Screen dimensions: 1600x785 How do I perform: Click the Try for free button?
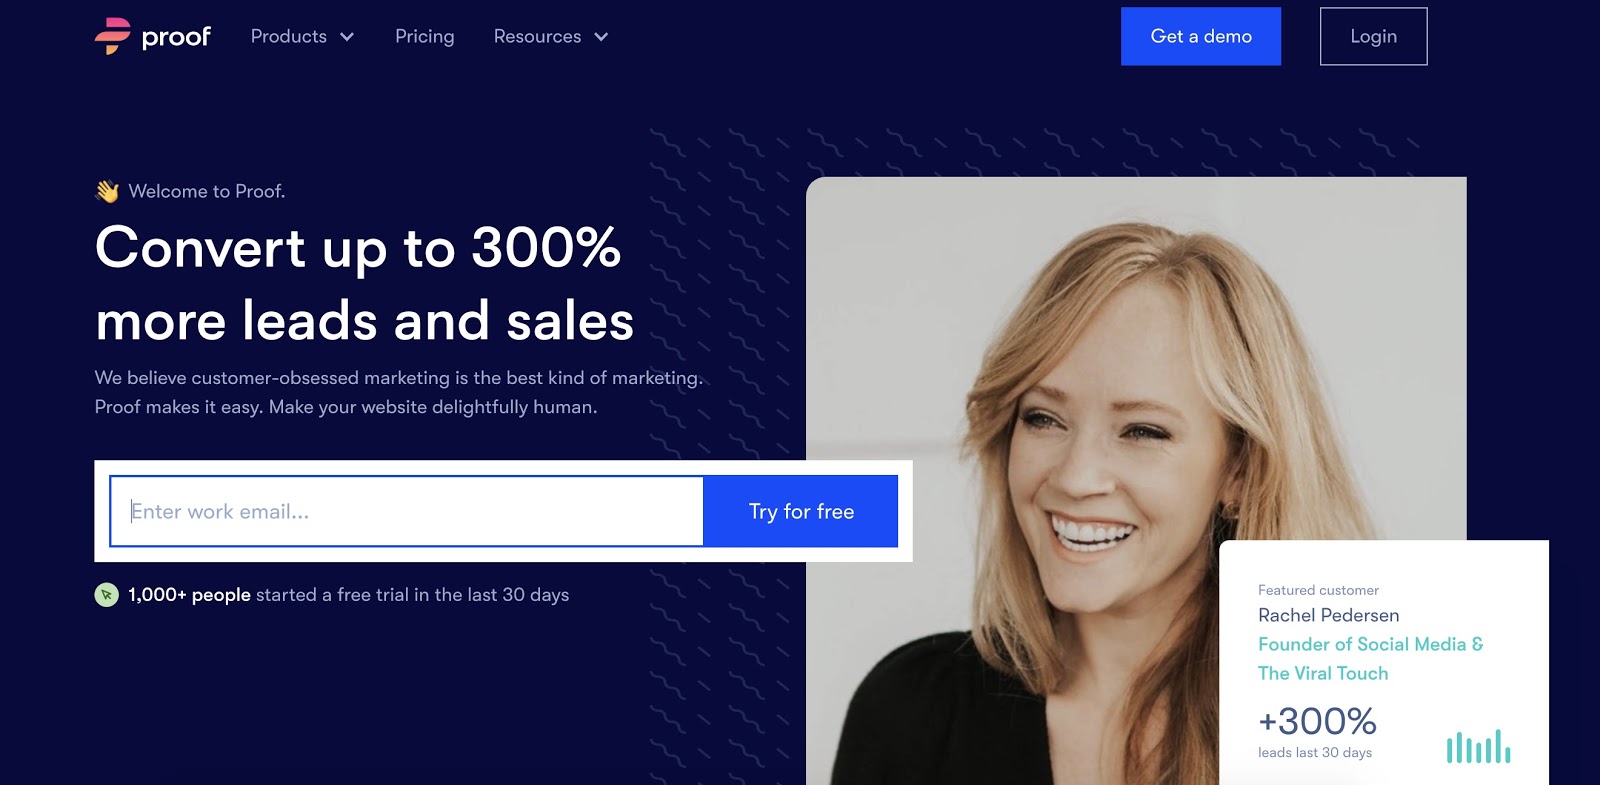click(x=801, y=511)
